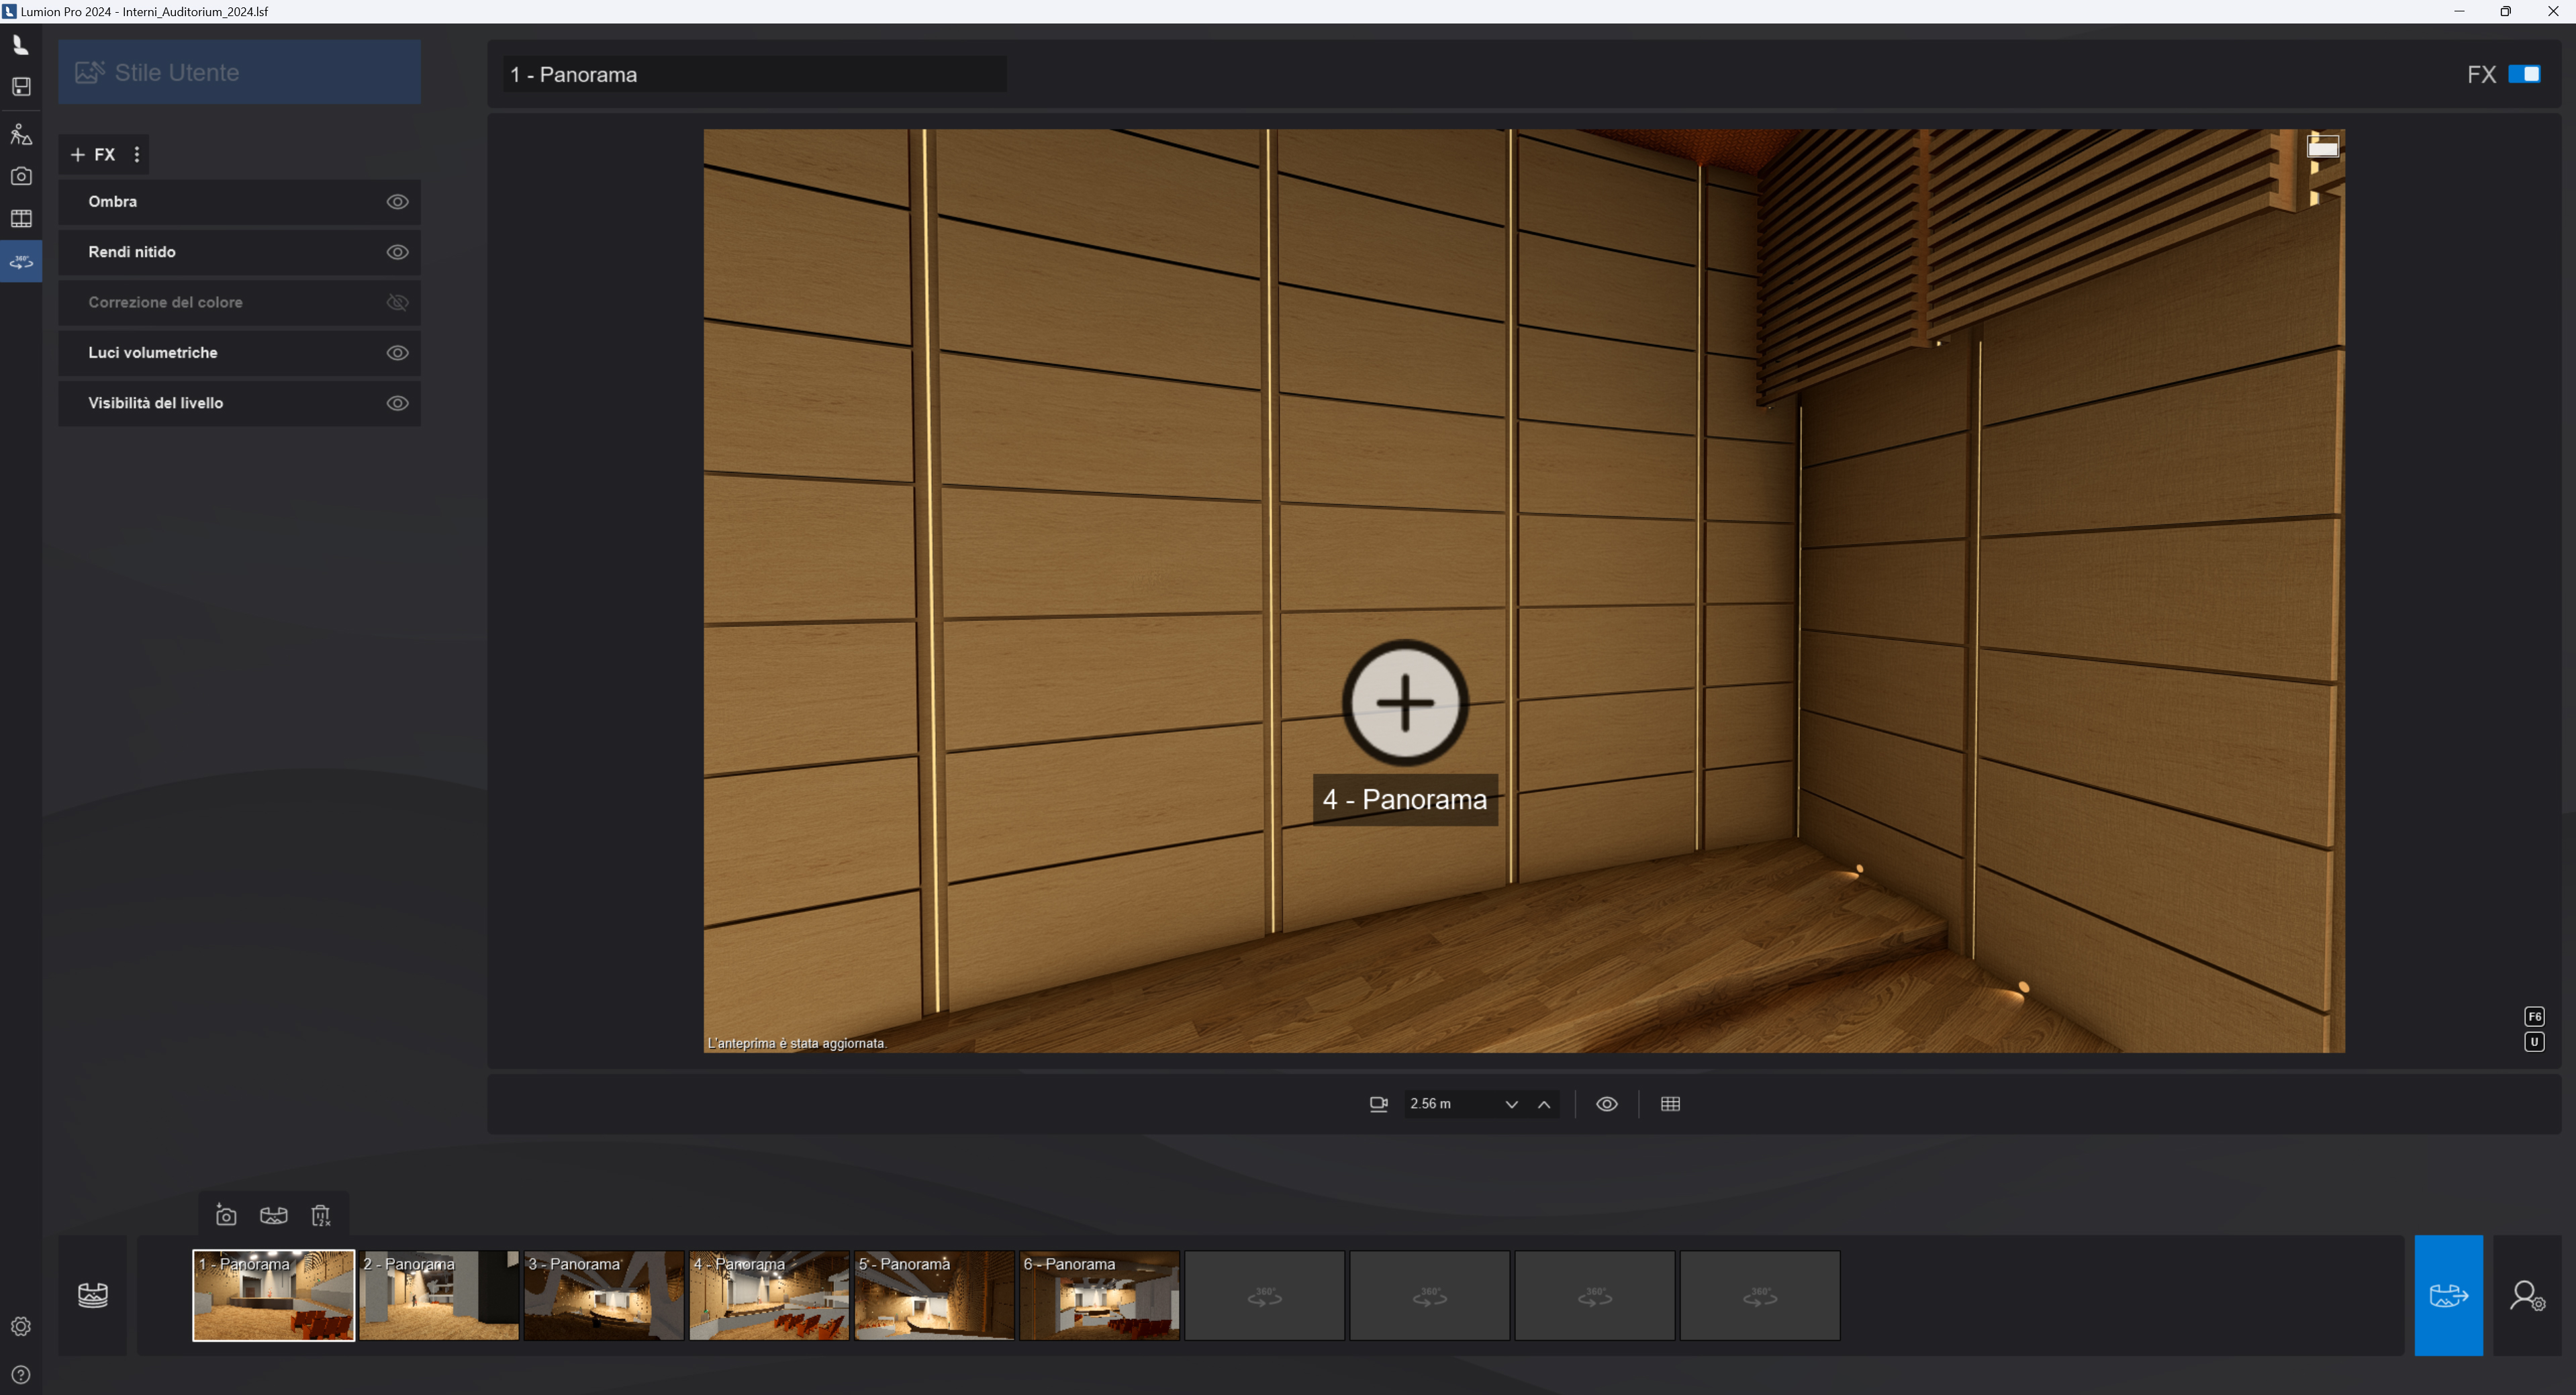Open the Photo mode camera icon
The image size is (2576, 1395).
(21, 176)
